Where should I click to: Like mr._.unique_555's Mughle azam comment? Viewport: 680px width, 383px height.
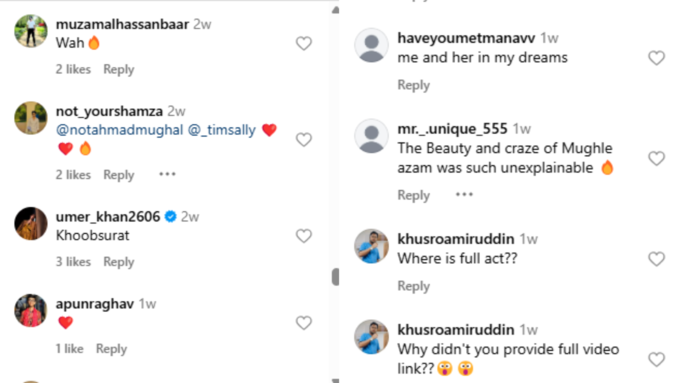(x=656, y=158)
